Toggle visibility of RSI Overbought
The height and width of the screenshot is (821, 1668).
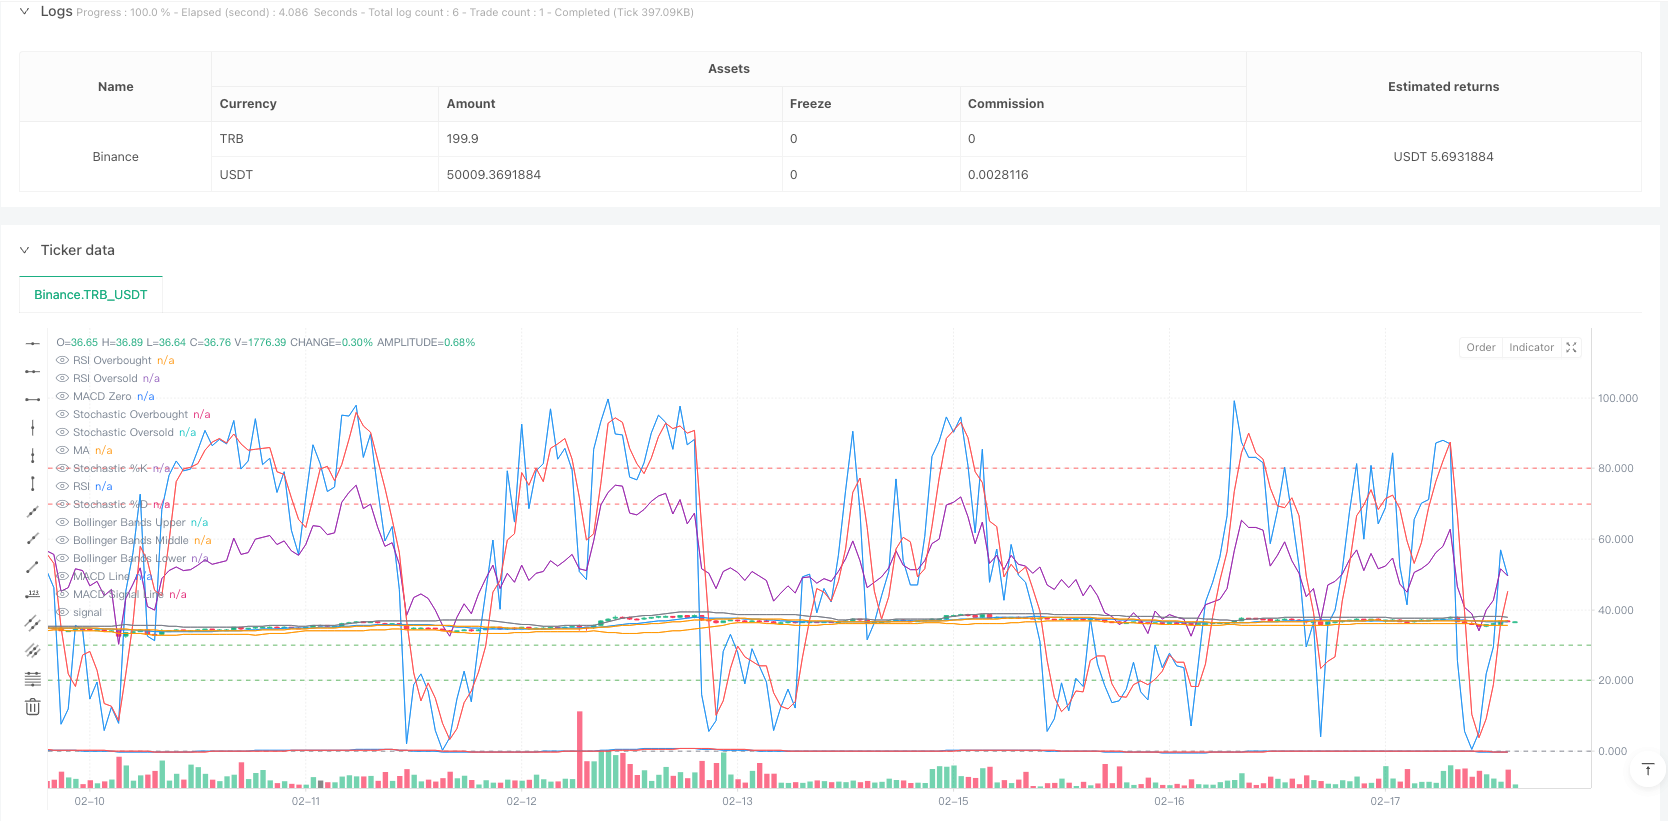tap(62, 360)
